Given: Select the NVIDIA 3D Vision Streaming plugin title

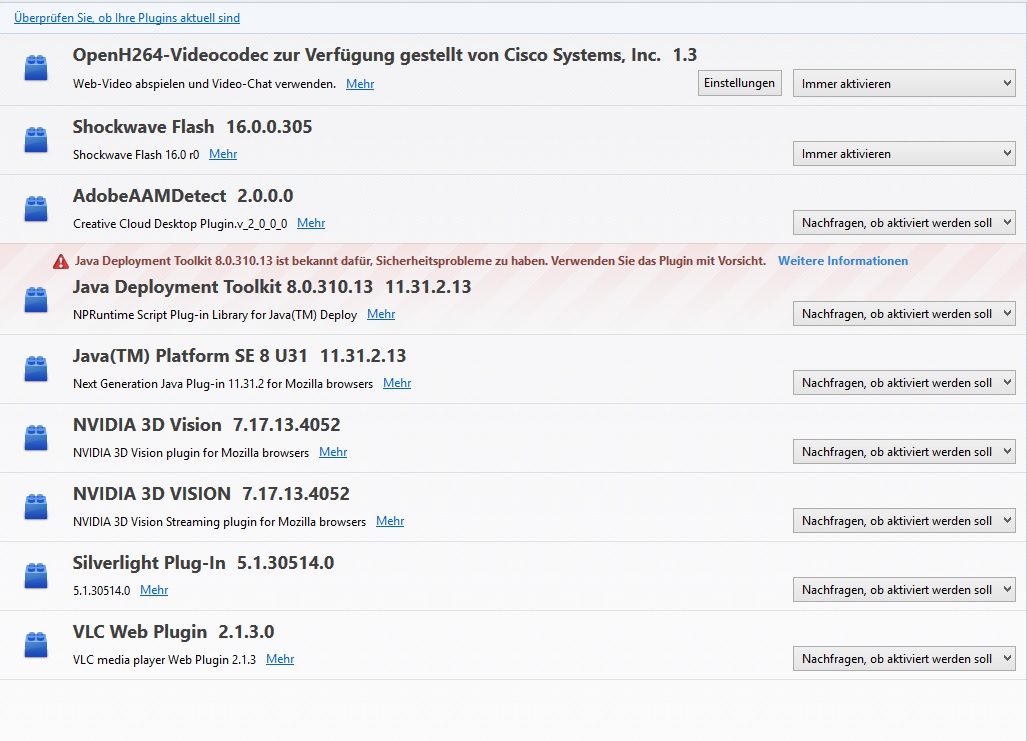Looking at the screenshot, I should (x=211, y=494).
